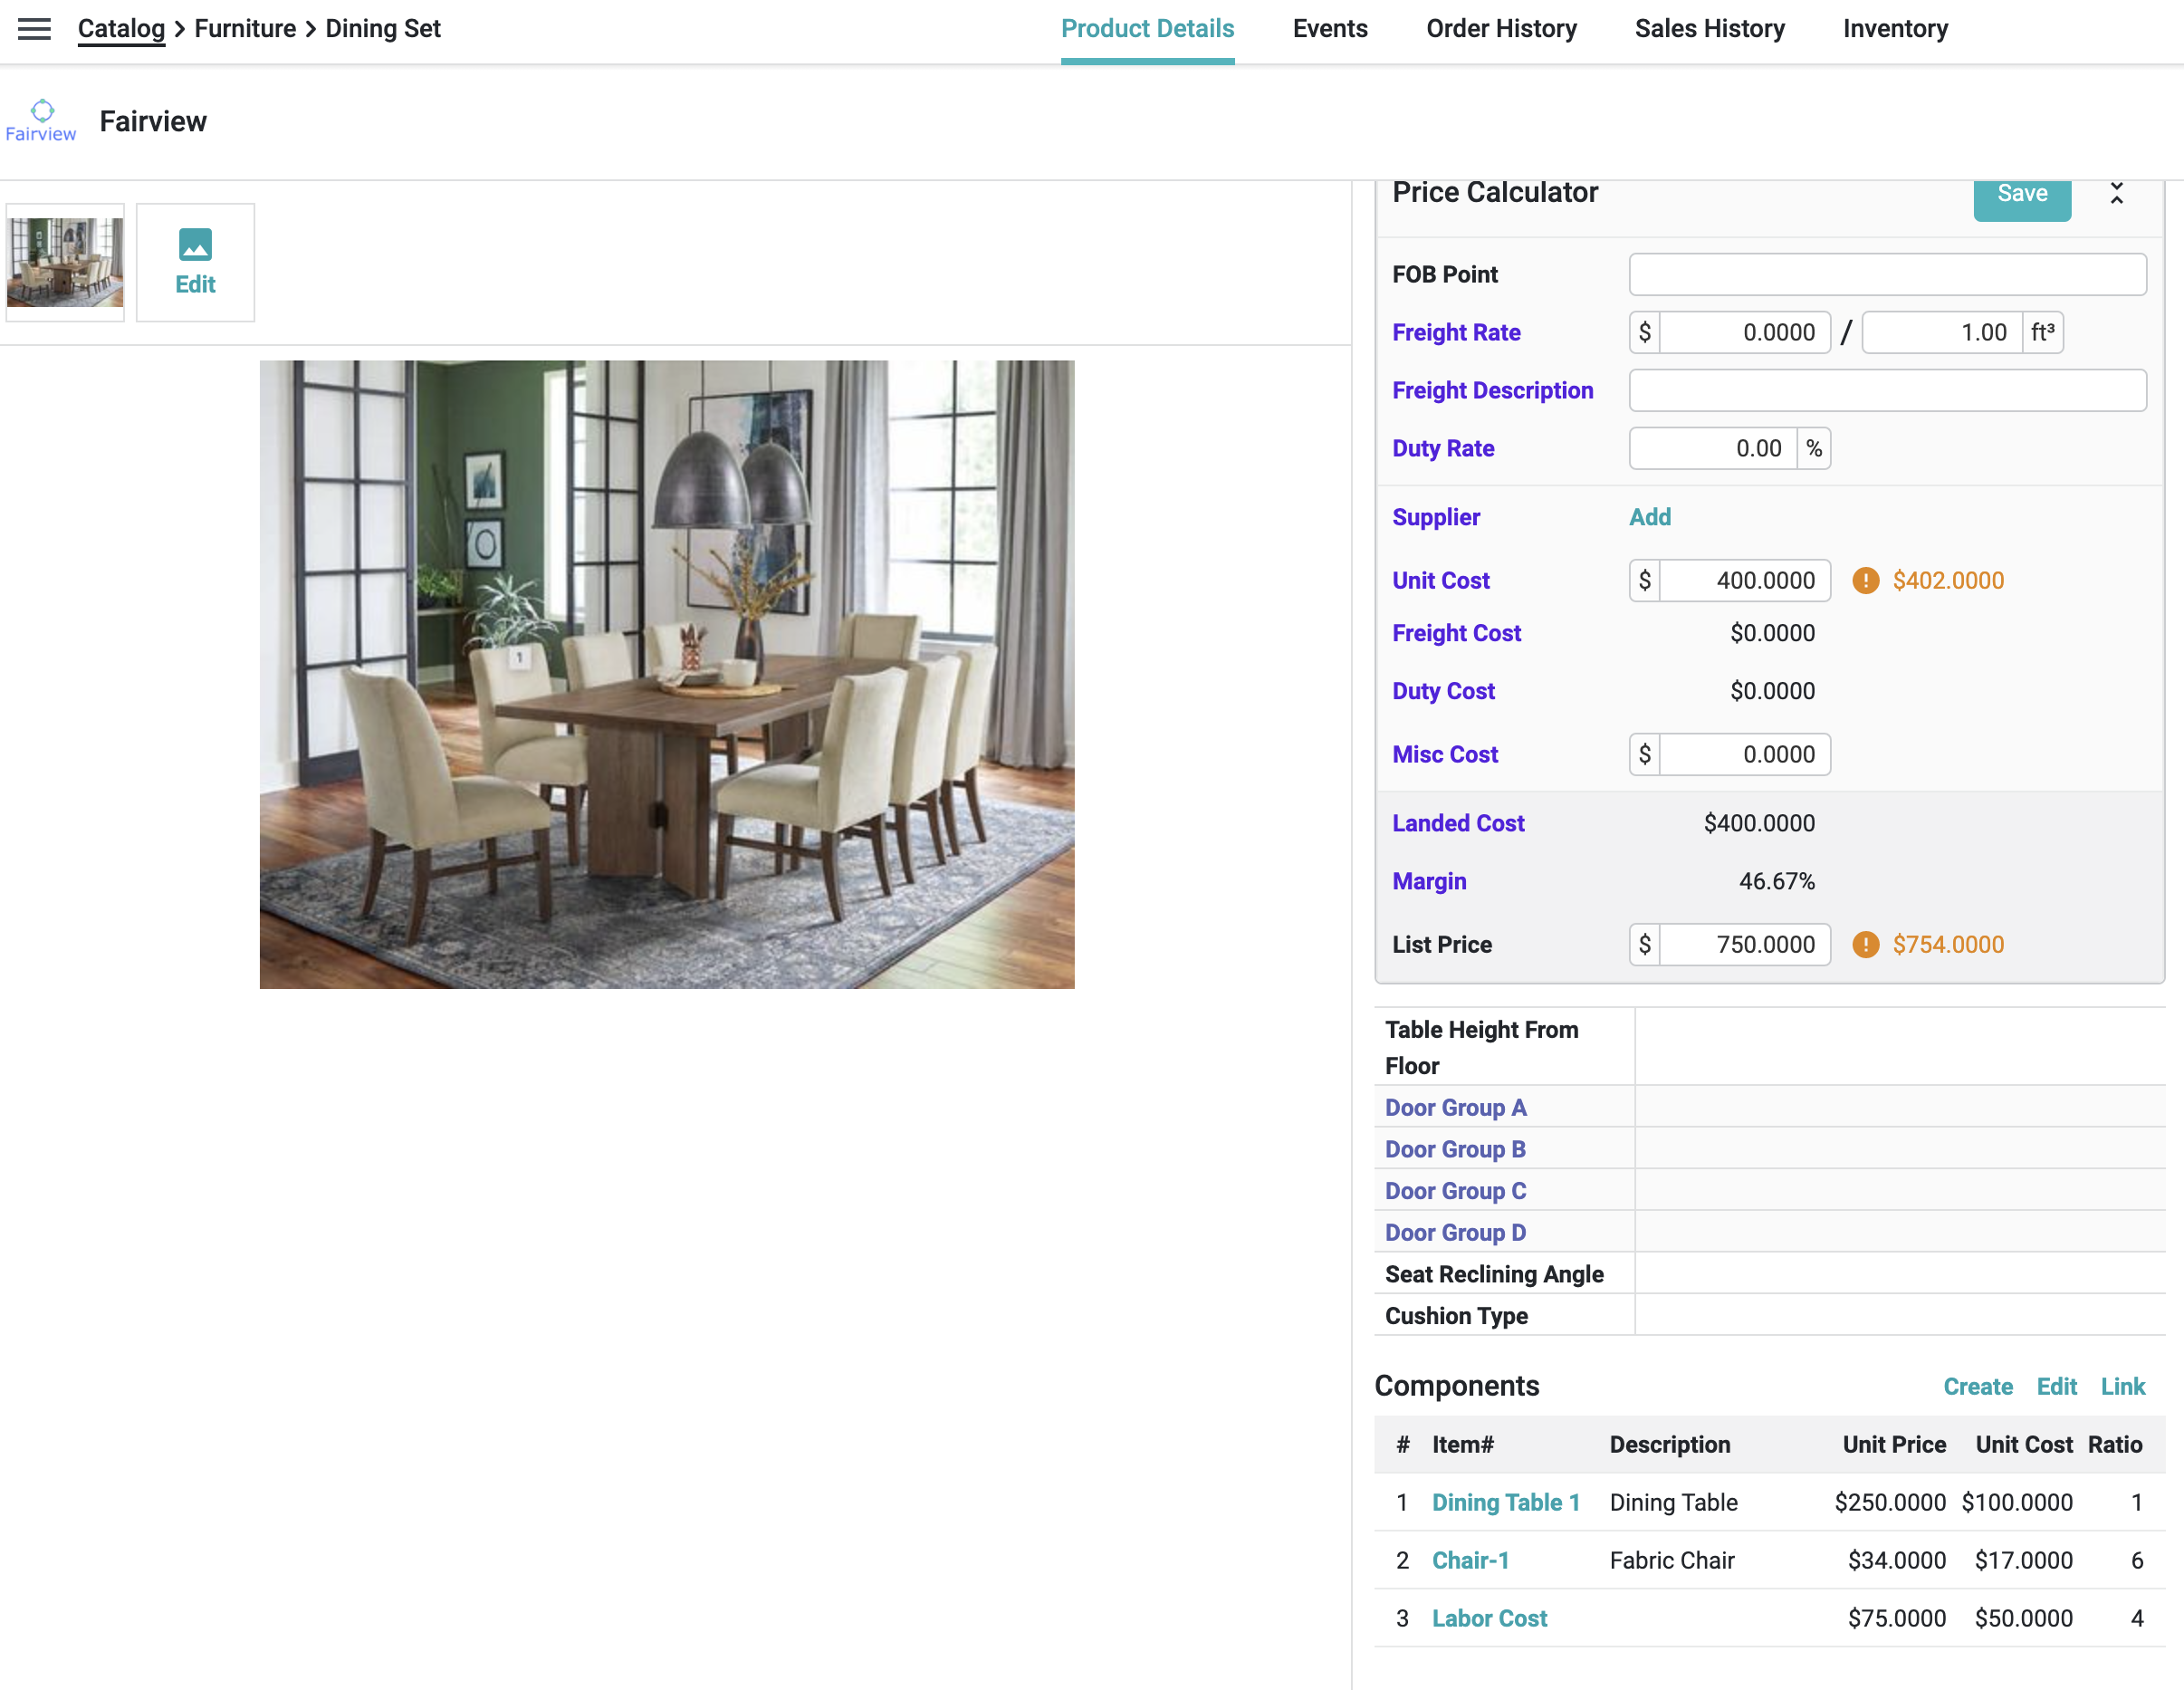Click into the FOB Point field

tap(1886, 274)
